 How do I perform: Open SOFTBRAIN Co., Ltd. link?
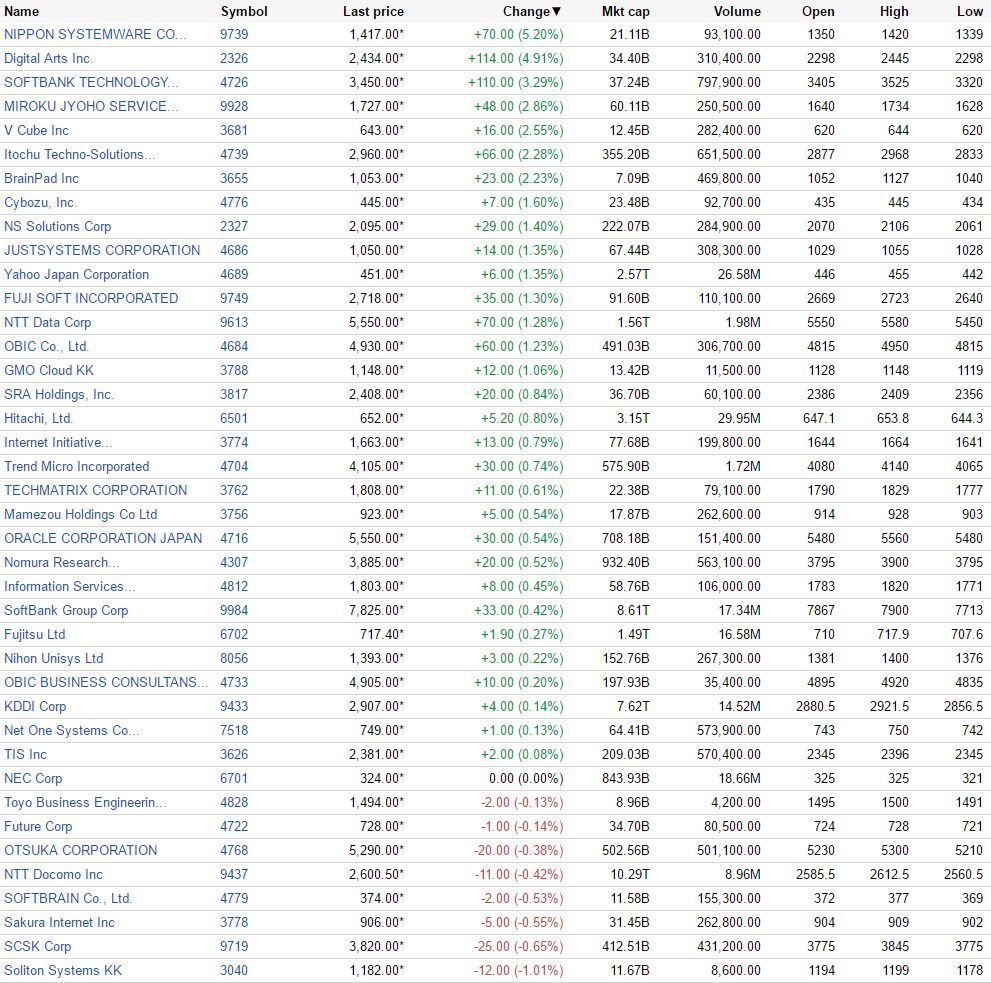68,899
